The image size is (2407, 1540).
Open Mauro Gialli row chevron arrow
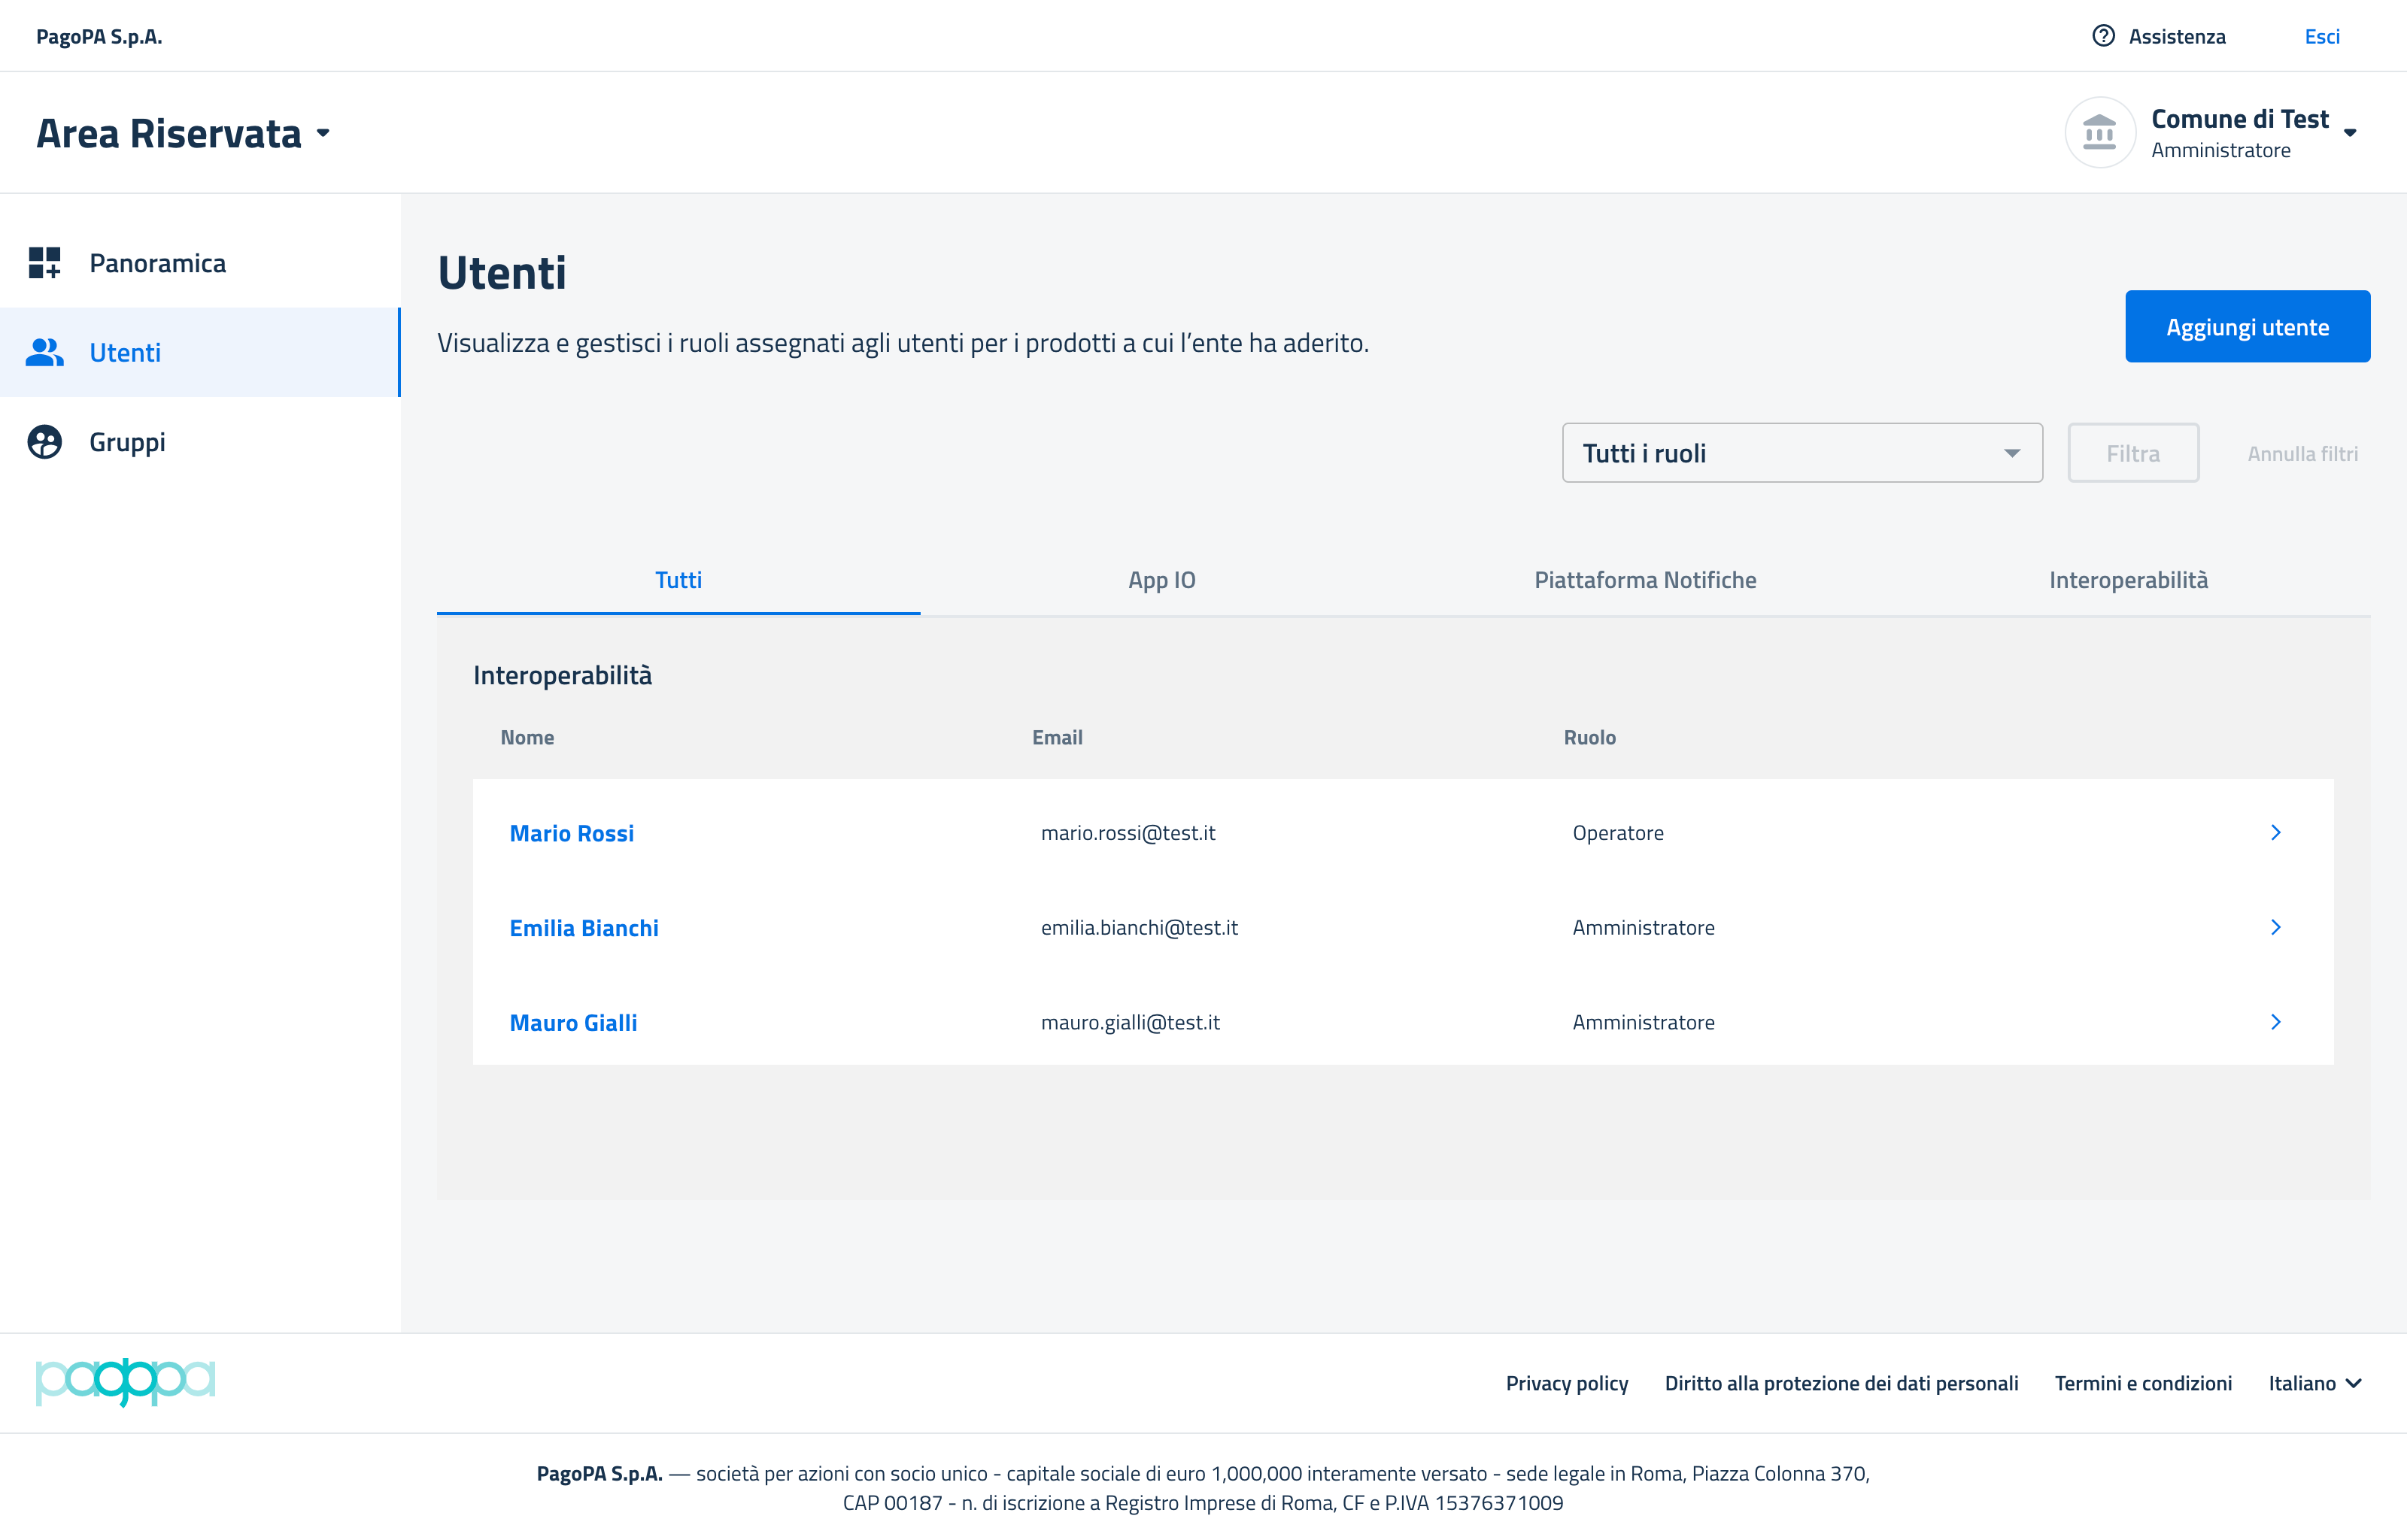(2275, 1022)
